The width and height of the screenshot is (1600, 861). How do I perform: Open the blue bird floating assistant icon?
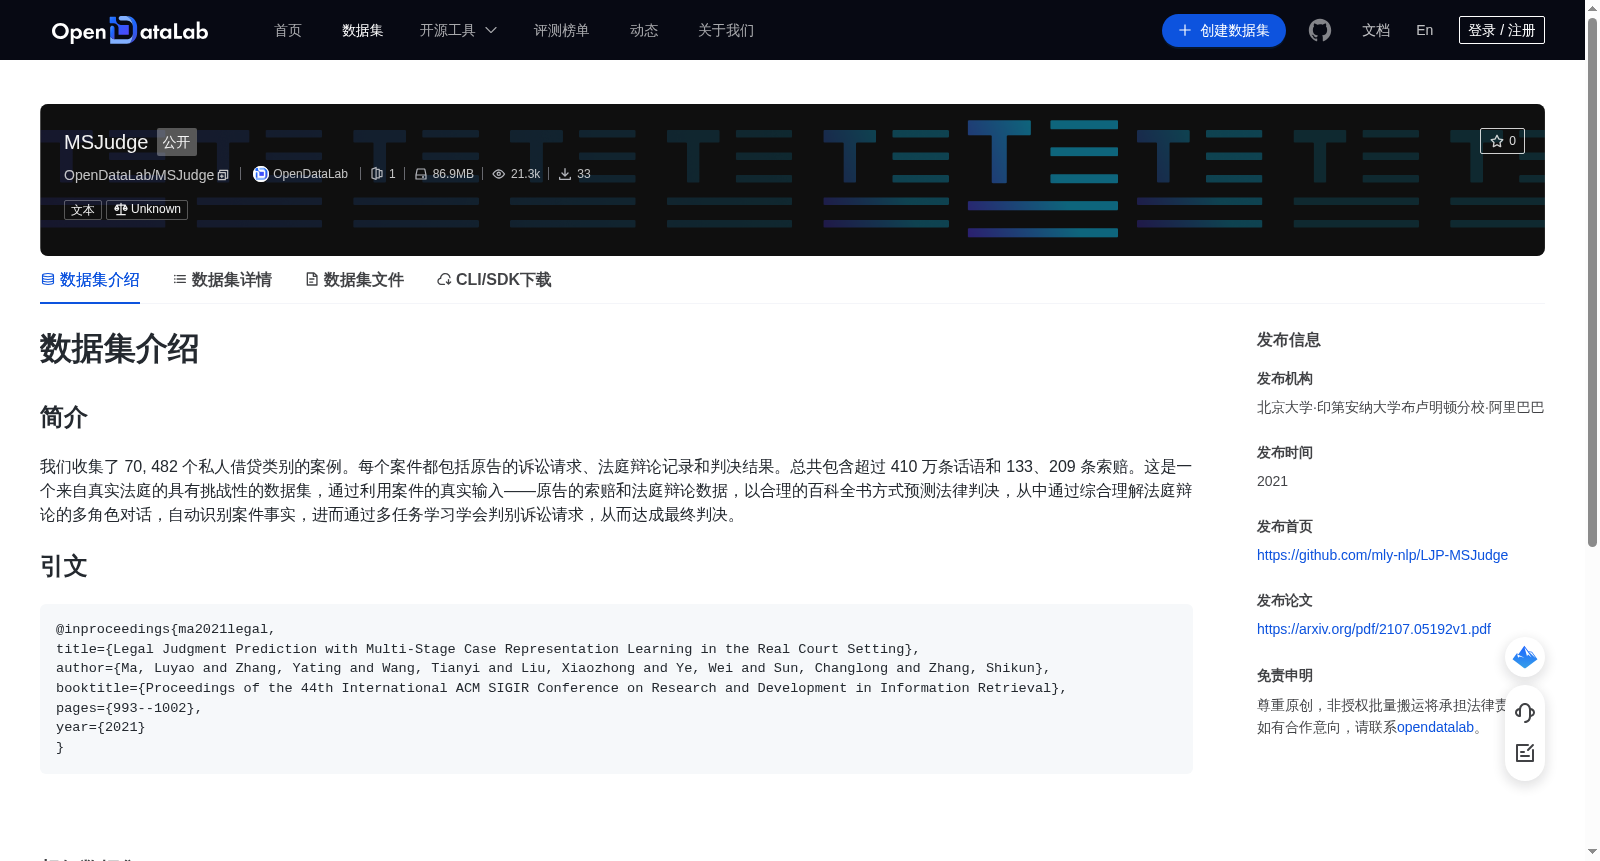(x=1525, y=657)
